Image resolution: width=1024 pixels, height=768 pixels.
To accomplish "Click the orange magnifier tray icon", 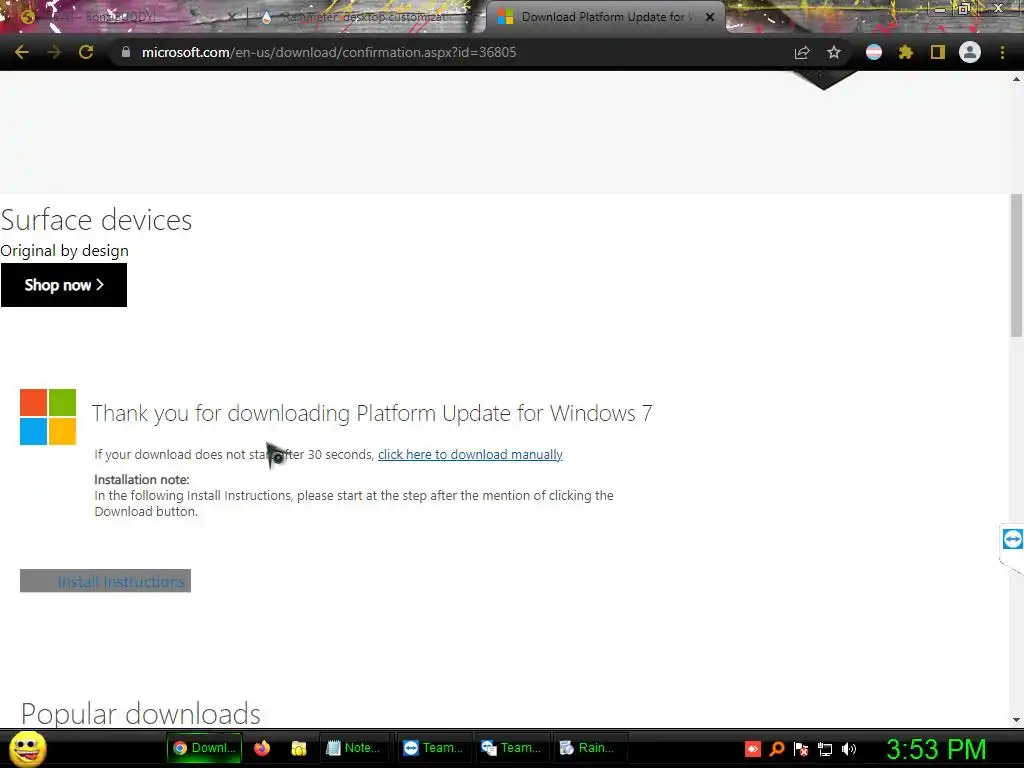I will [776, 748].
